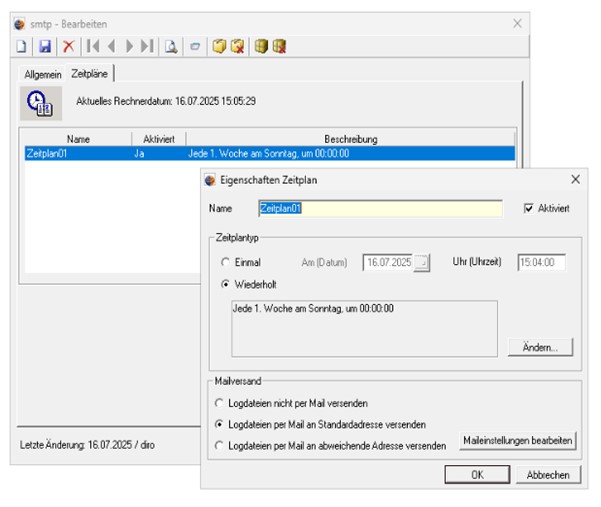Screen dimensions: 601x507
Task: Select Logdateien per Mail an abweichende Adresse
Action: coord(219,446)
